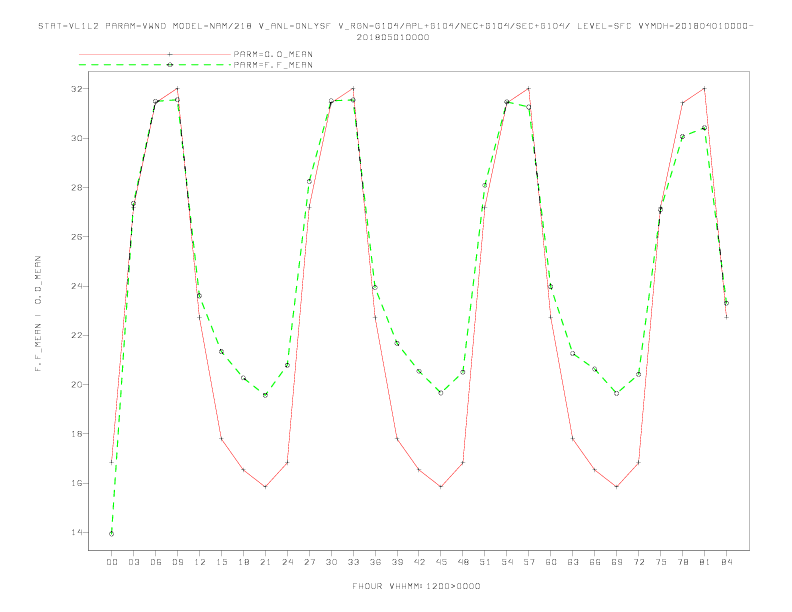Select red O.O_MEAN peak marker at hour 81
The width and height of the screenshot is (792, 612).
[705, 88]
